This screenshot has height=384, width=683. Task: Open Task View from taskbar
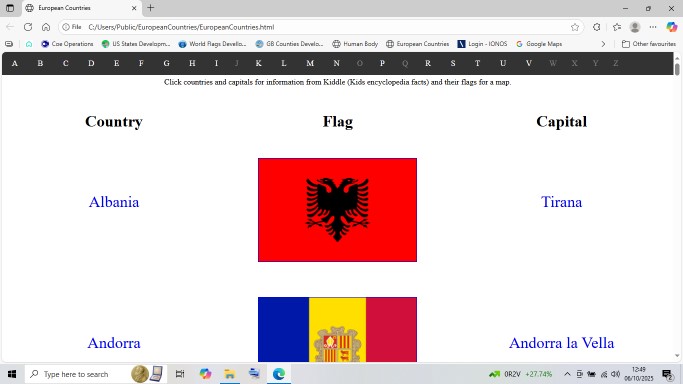[x=180, y=374]
